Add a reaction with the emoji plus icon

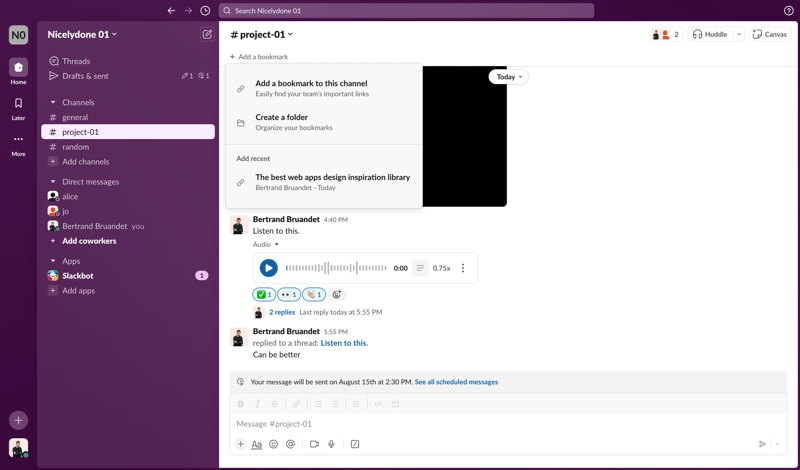[x=337, y=294]
